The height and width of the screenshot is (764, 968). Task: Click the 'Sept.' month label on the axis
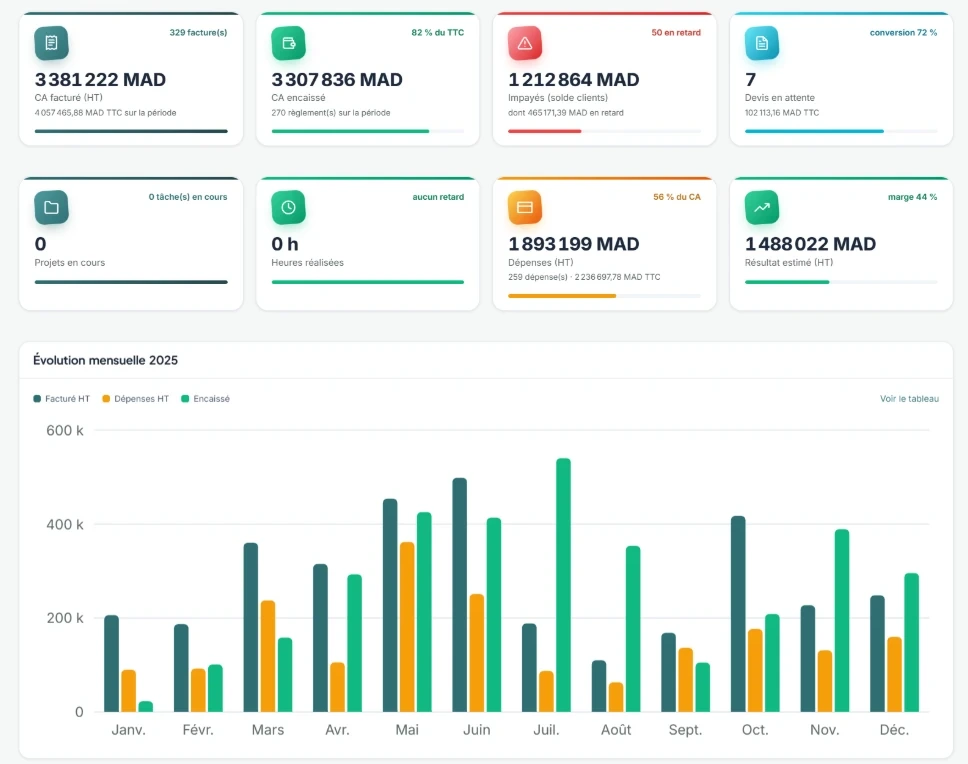685,730
